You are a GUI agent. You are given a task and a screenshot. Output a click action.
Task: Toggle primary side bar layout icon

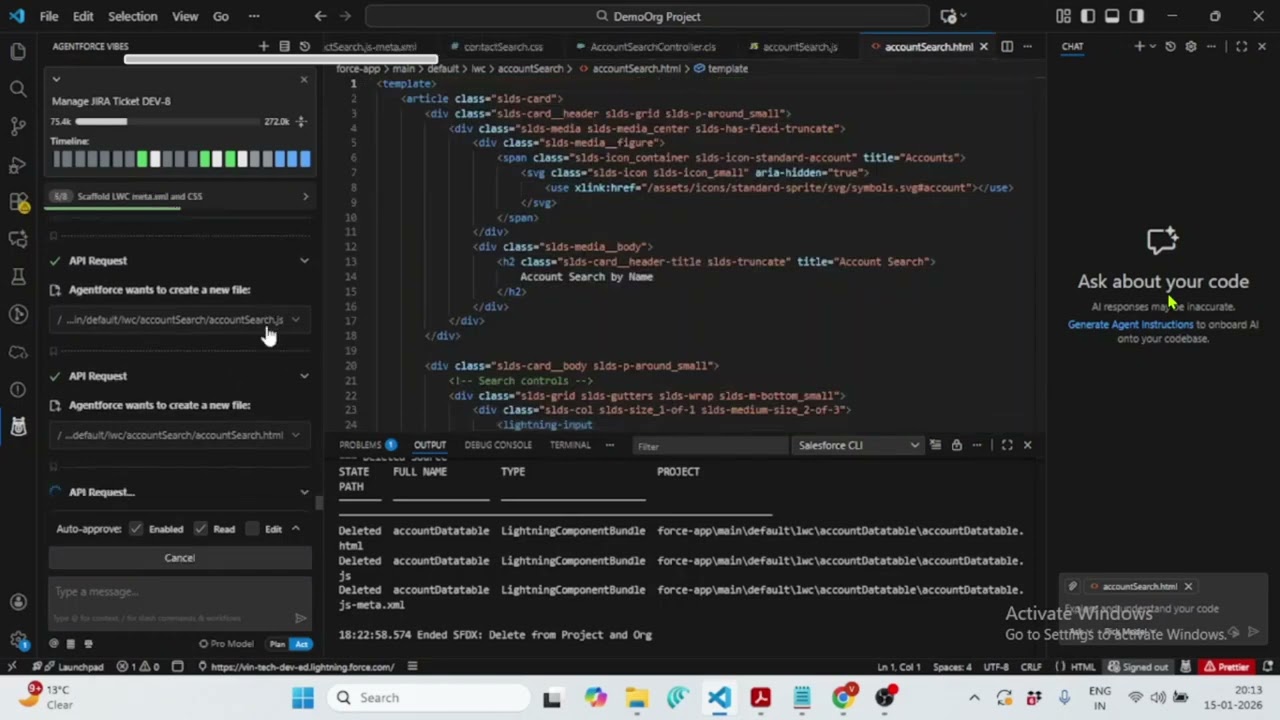click(x=1088, y=16)
